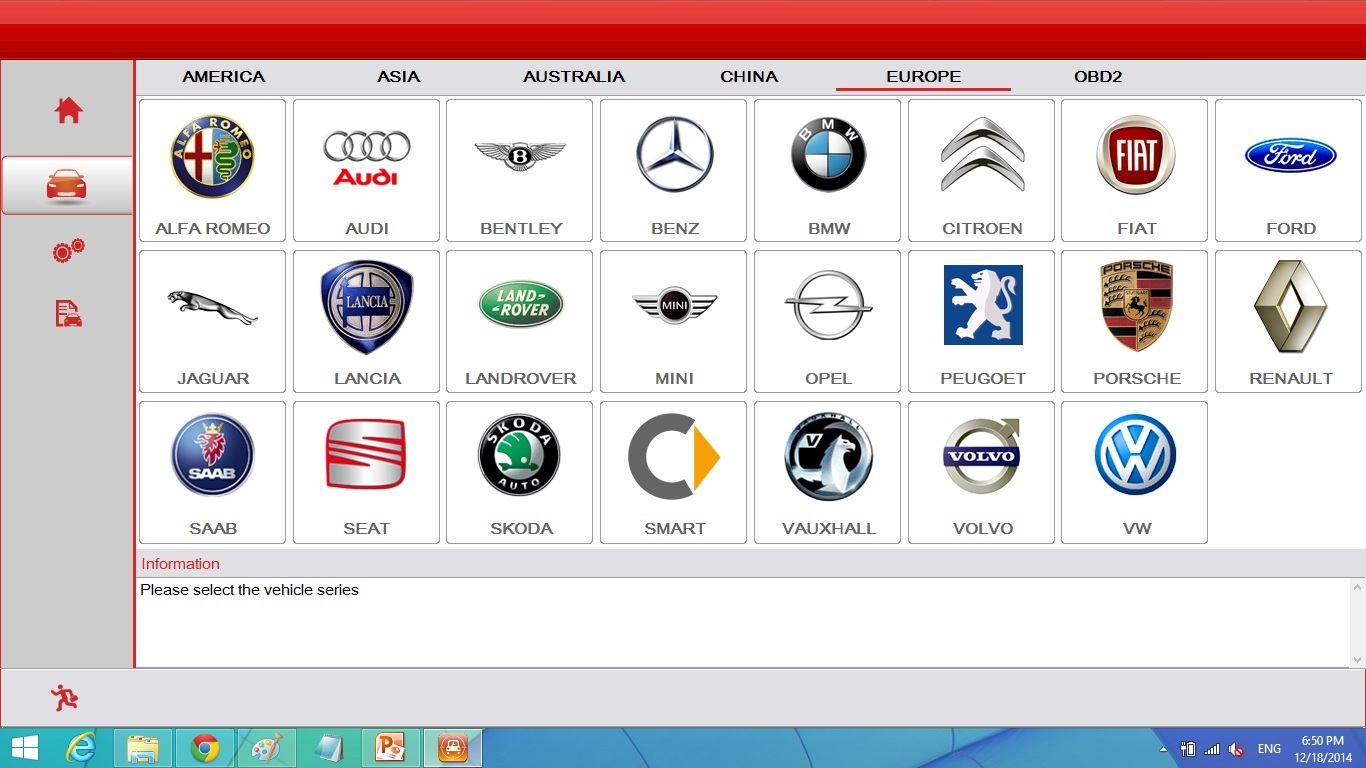Select the Saab brand logo

pyautogui.click(x=213, y=456)
